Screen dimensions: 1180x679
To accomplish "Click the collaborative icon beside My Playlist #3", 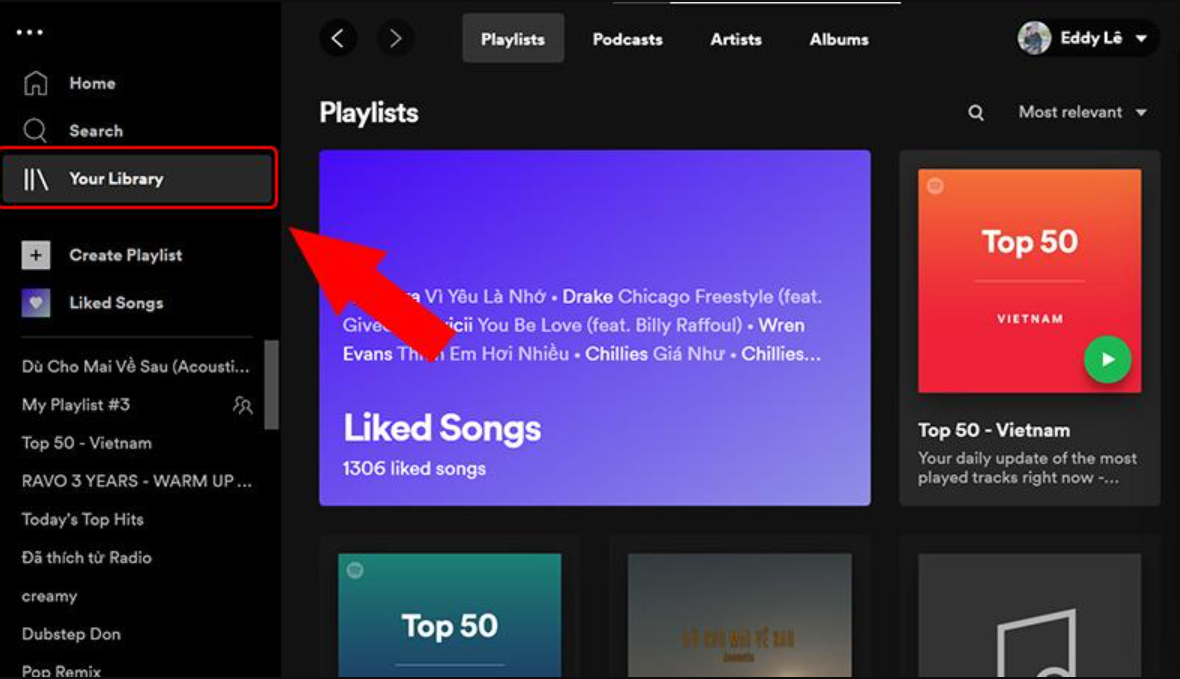I will [242, 405].
